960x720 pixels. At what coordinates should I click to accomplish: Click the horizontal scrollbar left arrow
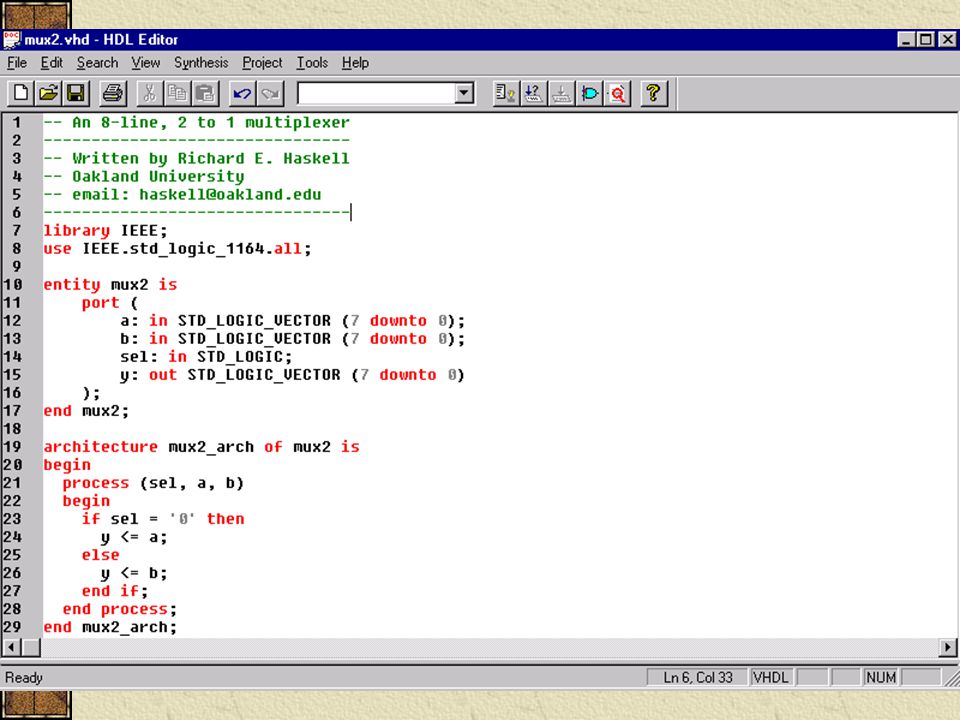[x=12, y=647]
